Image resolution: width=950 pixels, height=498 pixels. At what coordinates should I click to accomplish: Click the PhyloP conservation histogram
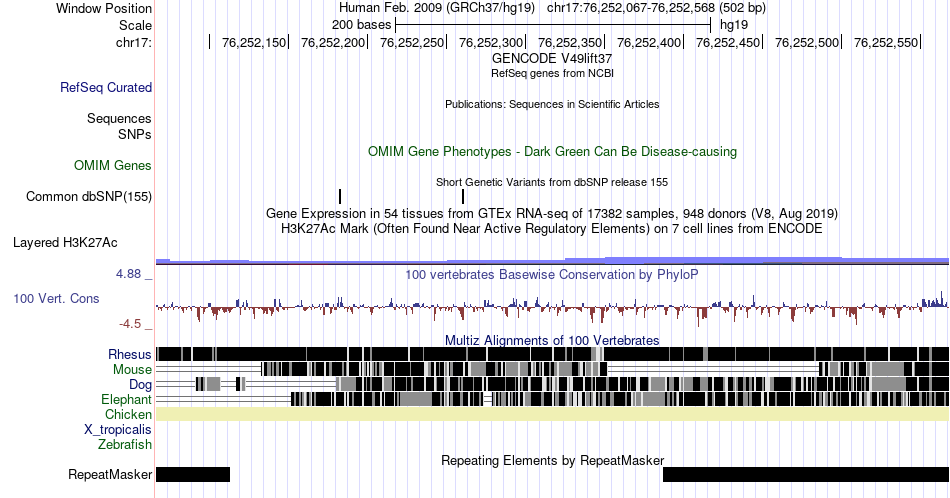553,308
